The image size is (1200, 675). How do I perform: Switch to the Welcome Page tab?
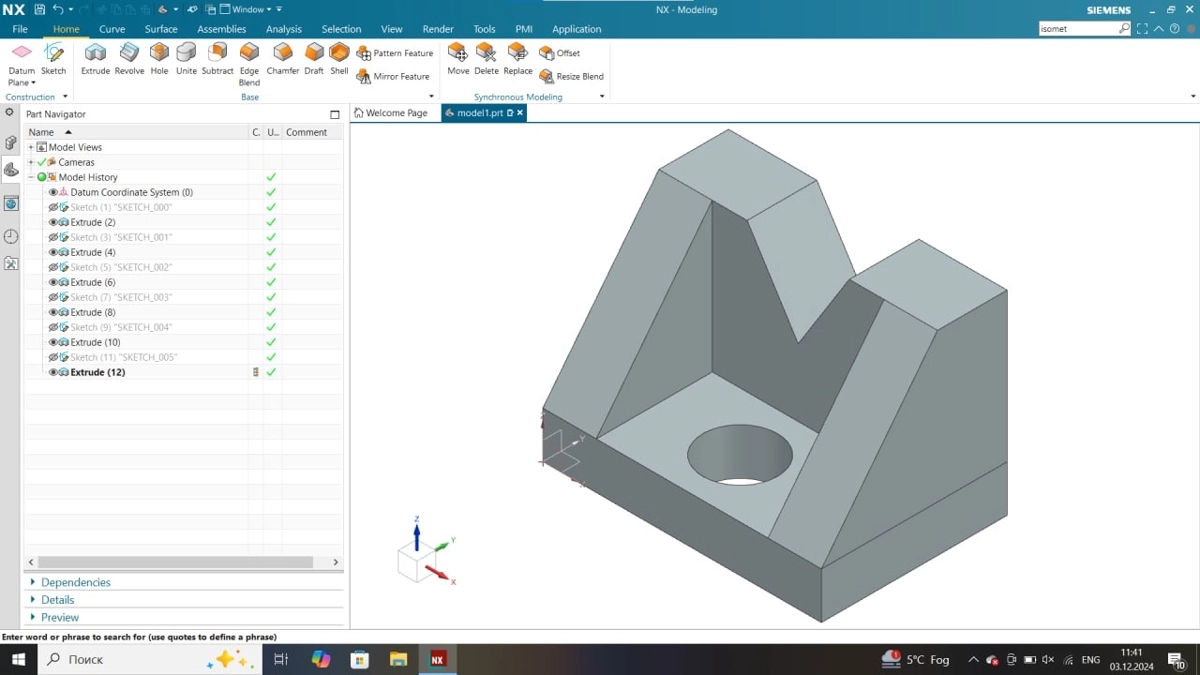[x=391, y=113]
